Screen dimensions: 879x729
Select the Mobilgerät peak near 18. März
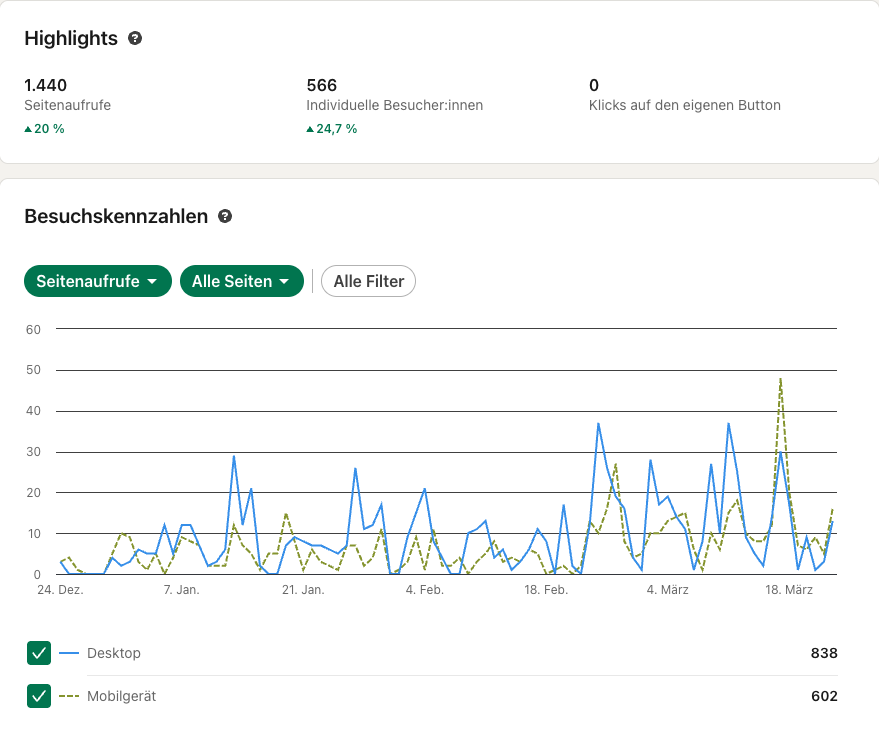(780, 379)
